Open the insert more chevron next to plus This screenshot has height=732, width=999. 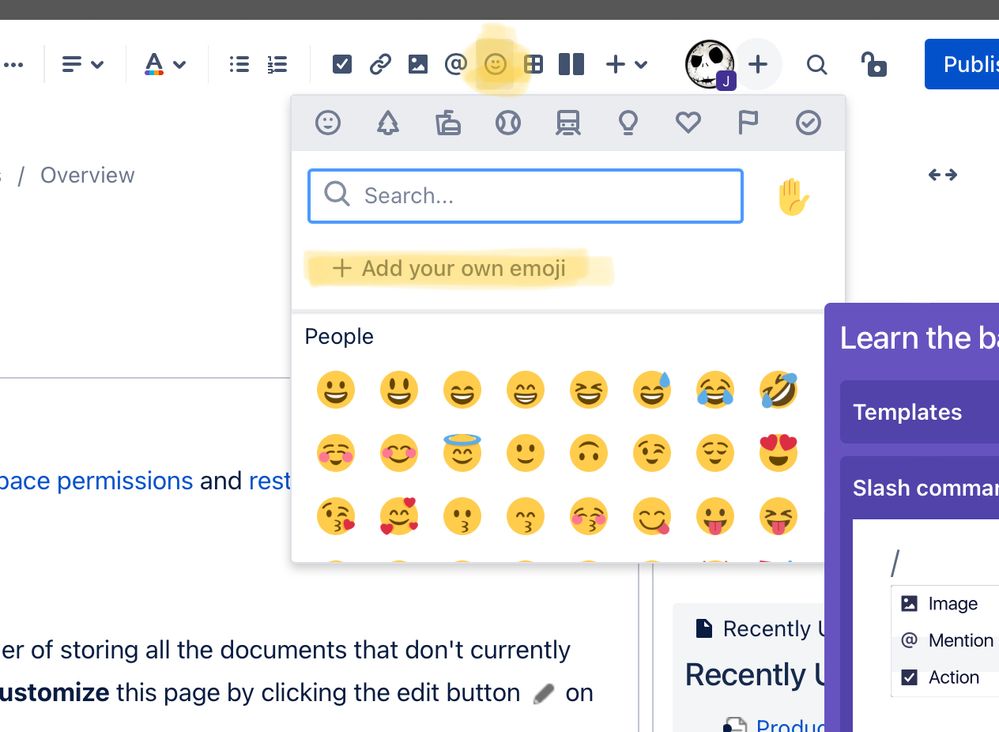tap(640, 63)
